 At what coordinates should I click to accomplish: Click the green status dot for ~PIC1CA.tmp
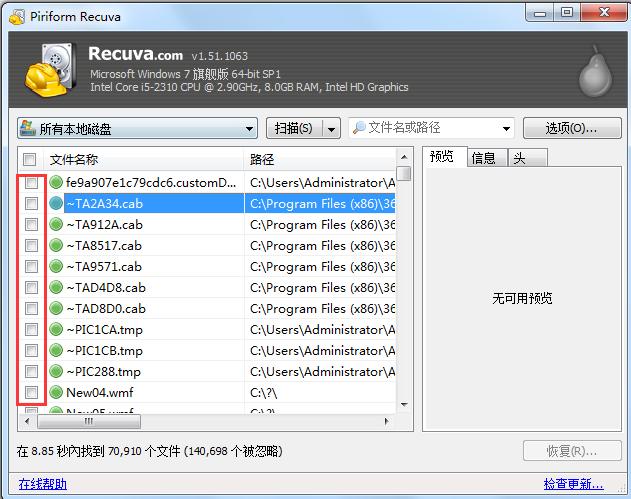56,329
